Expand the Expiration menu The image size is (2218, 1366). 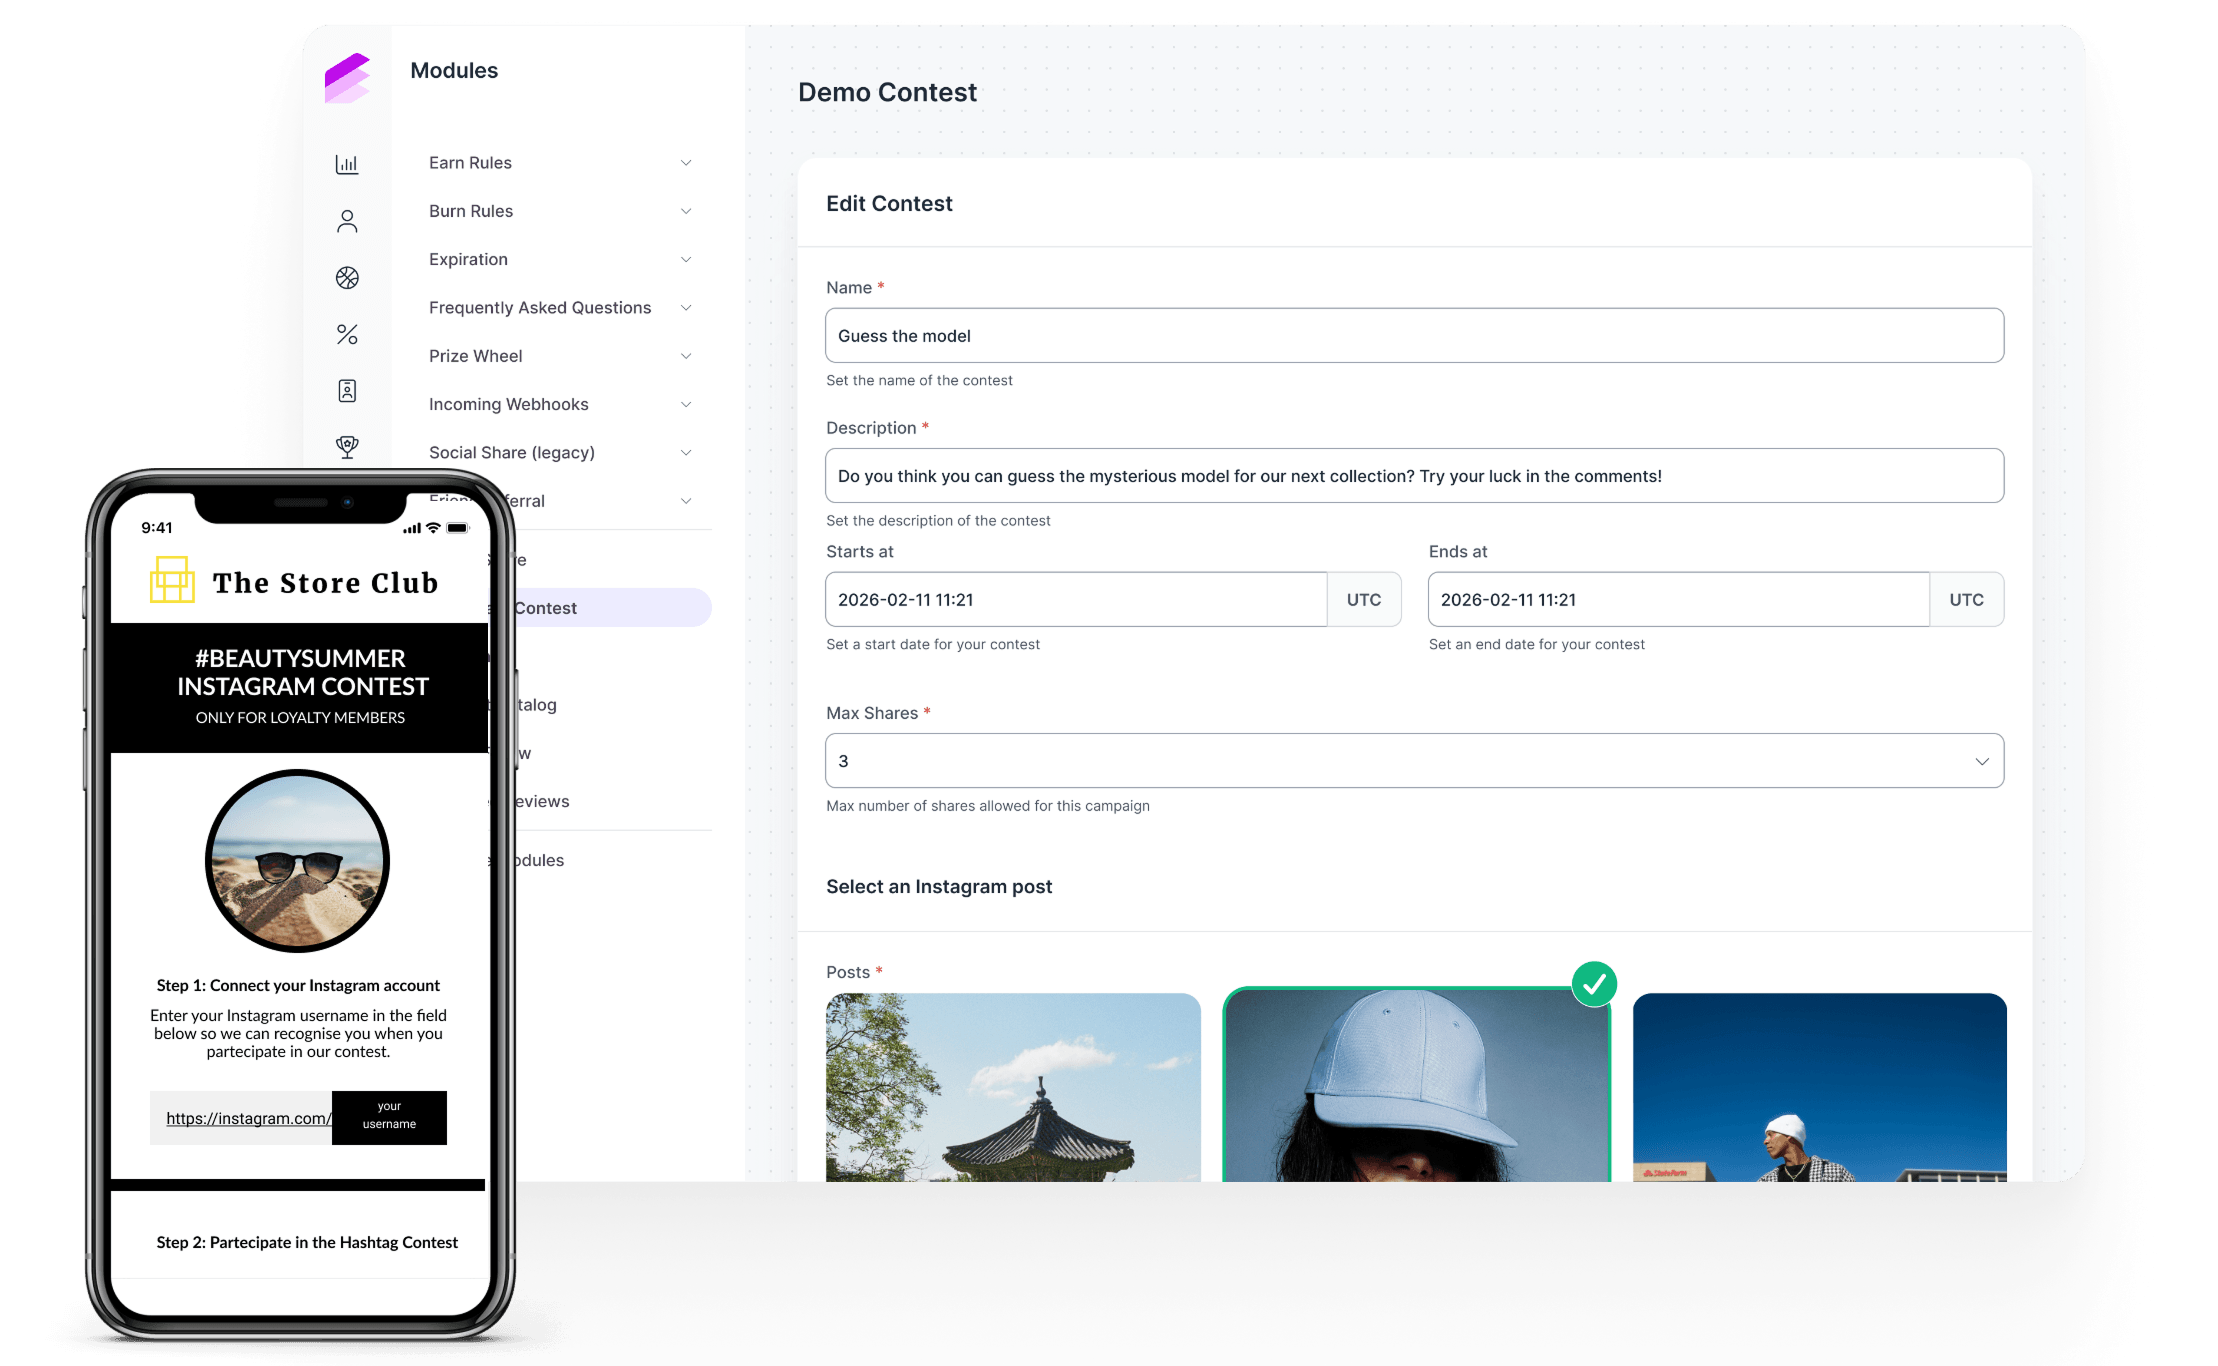tap(686, 260)
